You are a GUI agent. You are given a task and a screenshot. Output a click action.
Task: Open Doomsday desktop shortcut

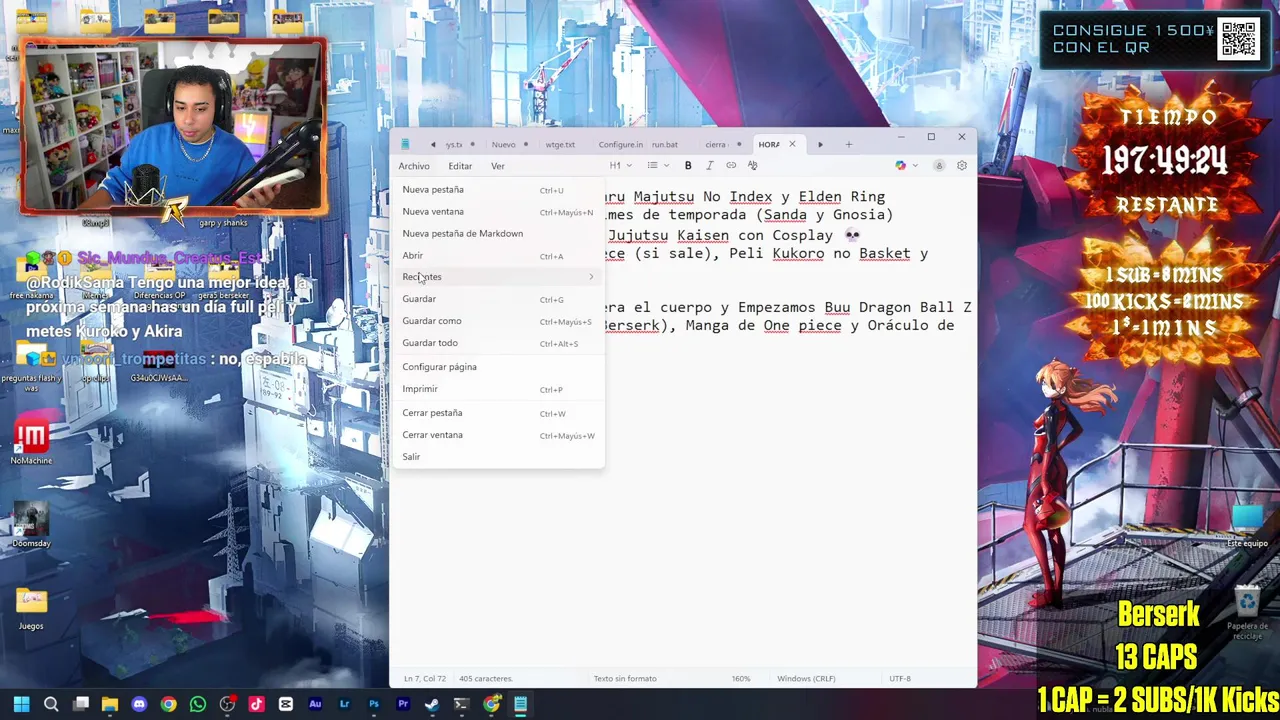pyautogui.click(x=31, y=525)
